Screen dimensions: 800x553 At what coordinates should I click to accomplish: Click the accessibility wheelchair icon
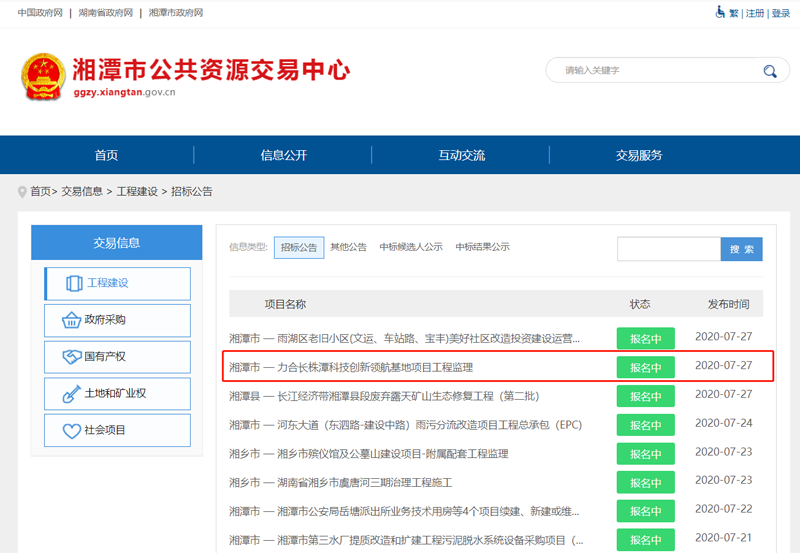point(720,12)
